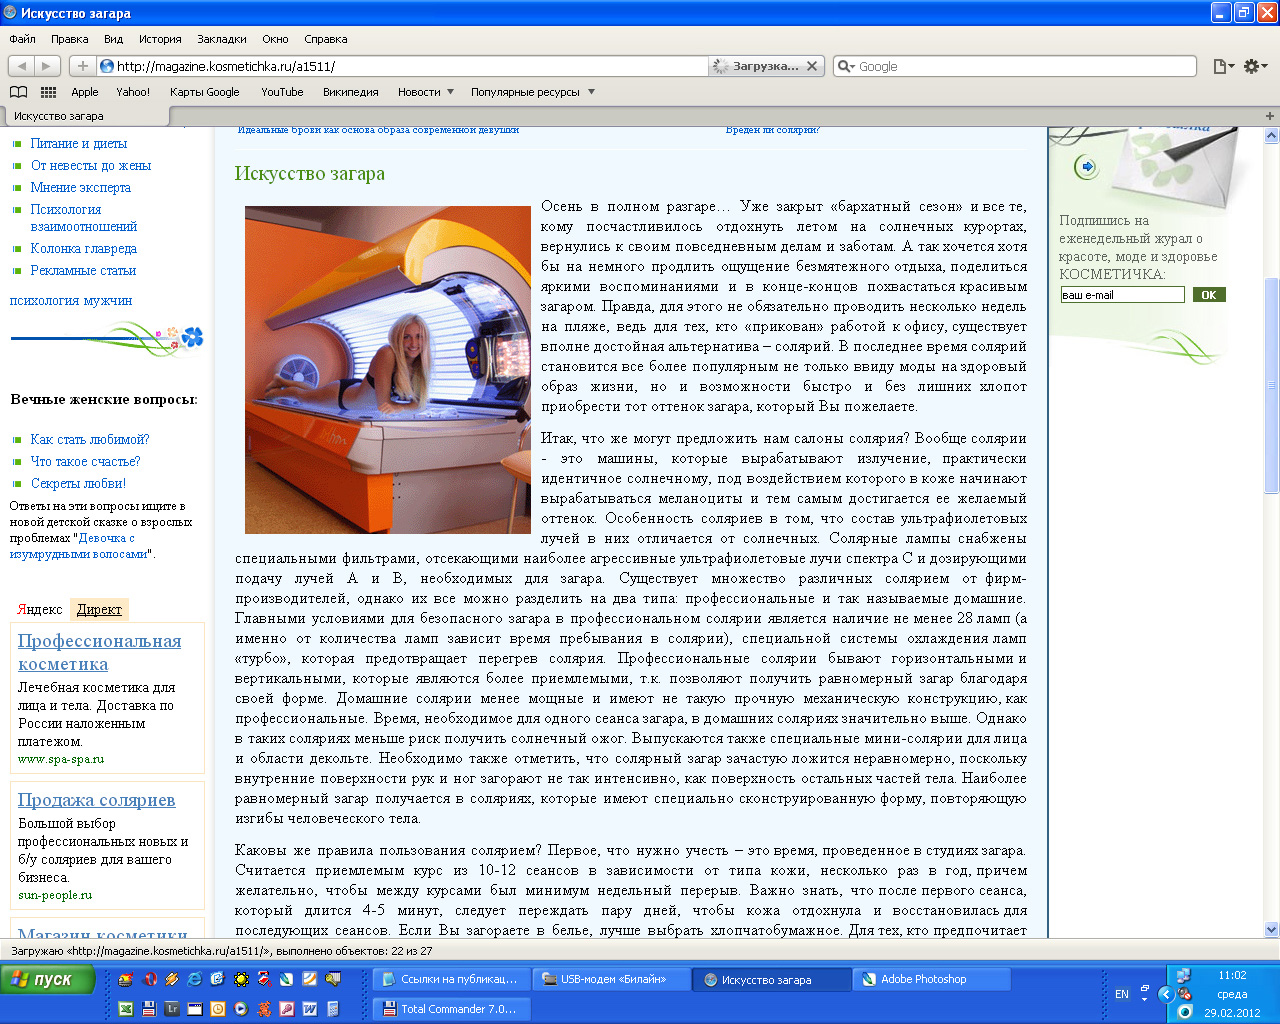Screen dimensions: 1280x1024
Task: Open the Карты Google bookmark
Action: pyautogui.click(x=205, y=92)
